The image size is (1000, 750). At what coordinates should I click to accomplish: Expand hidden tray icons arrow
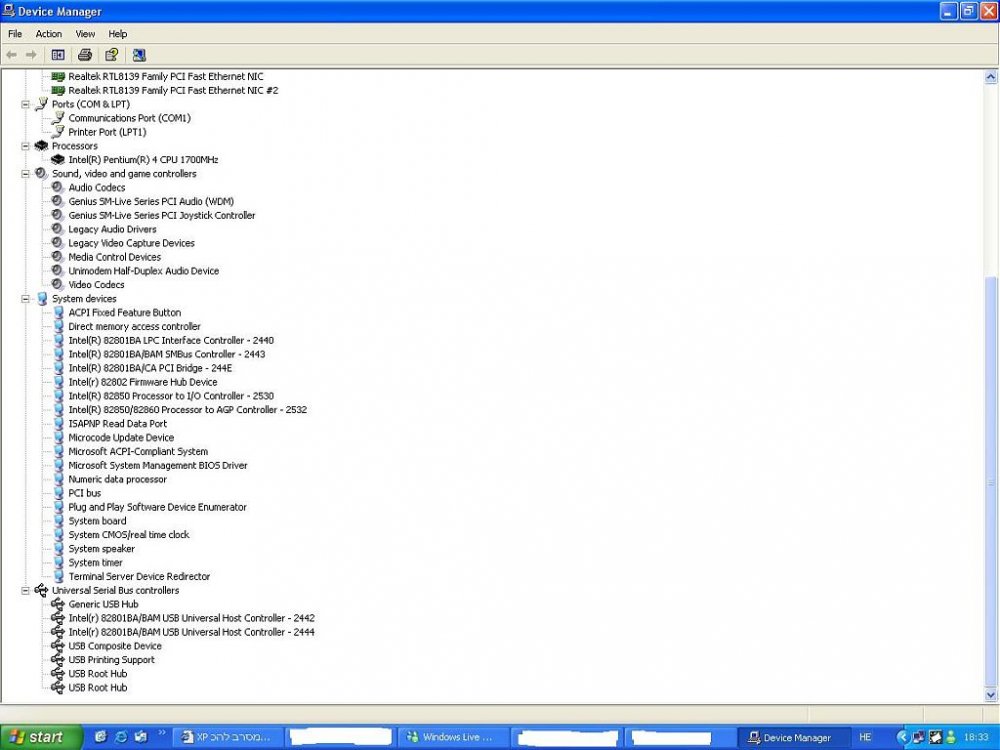pos(902,737)
